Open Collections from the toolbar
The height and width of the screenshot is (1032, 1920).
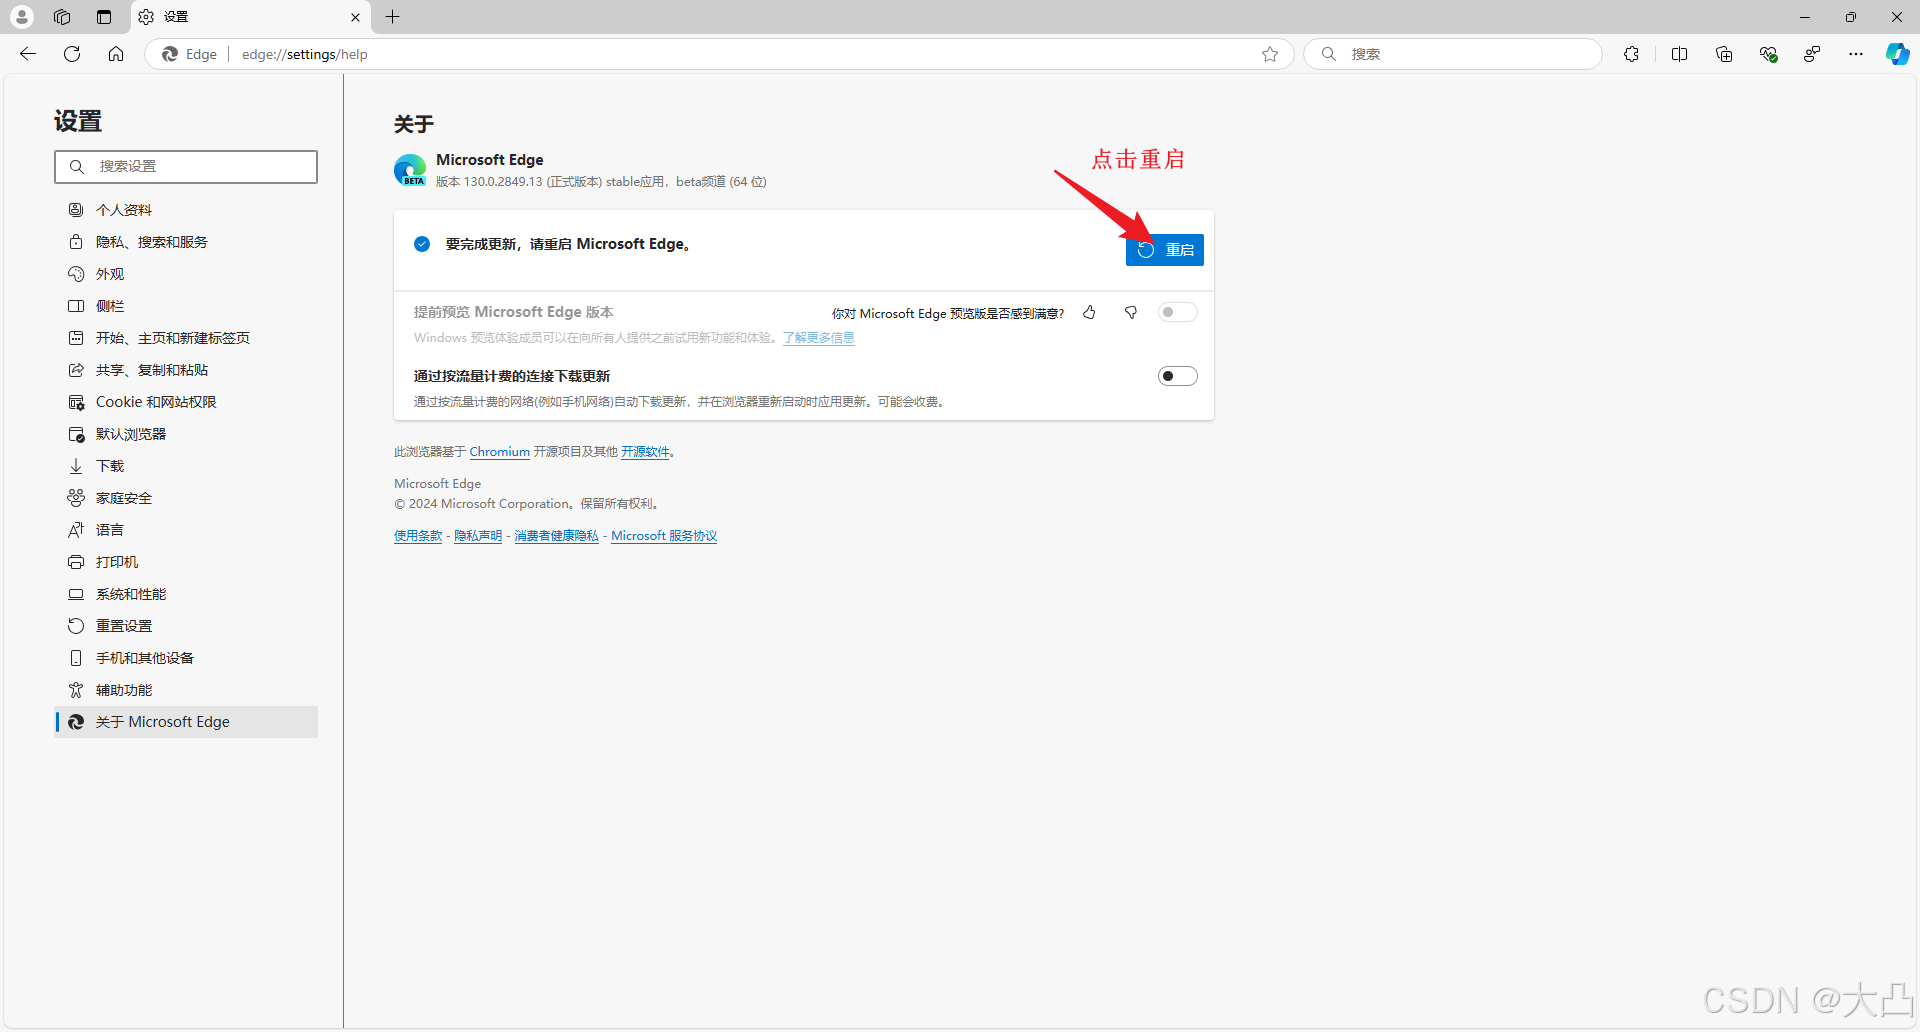coord(1724,54)
